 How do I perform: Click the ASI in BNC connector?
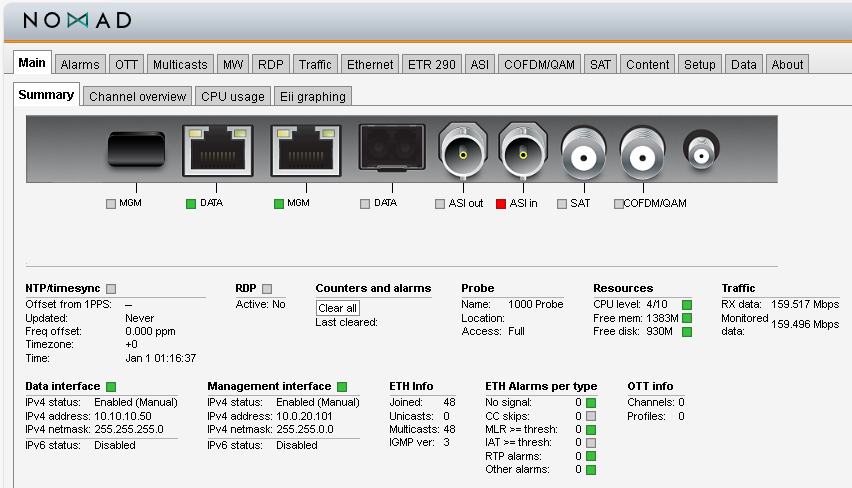tap(523, 151)
